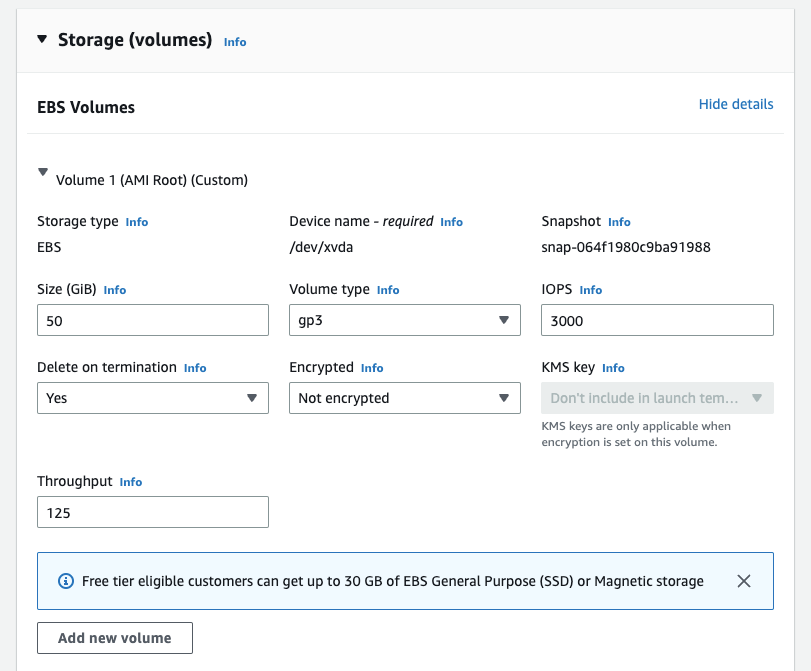The height and width of the screenshot is (671, 811).
Task: Open Info for Storage type
Action: click(x=137, y=222)
